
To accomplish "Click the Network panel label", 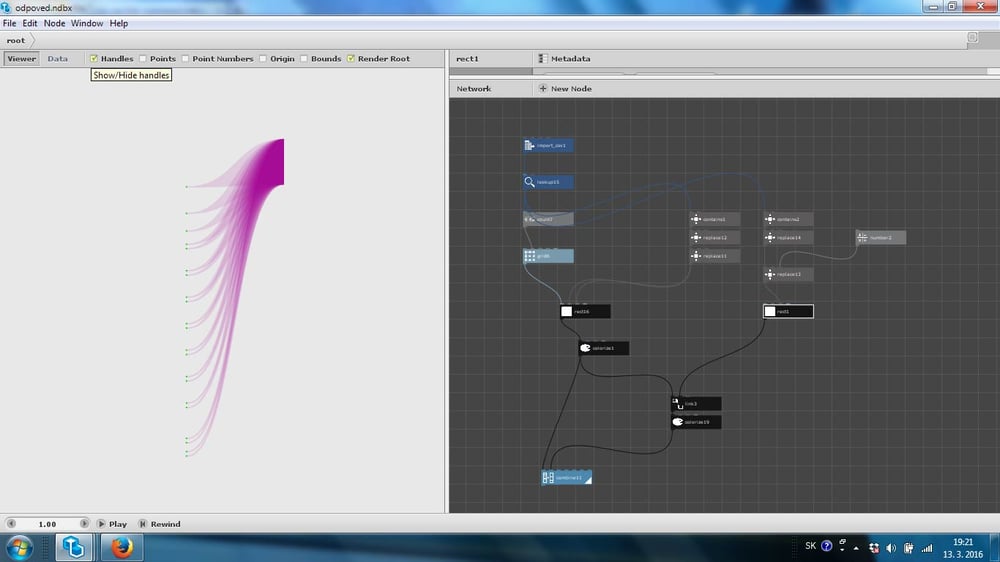I will 474,89.
